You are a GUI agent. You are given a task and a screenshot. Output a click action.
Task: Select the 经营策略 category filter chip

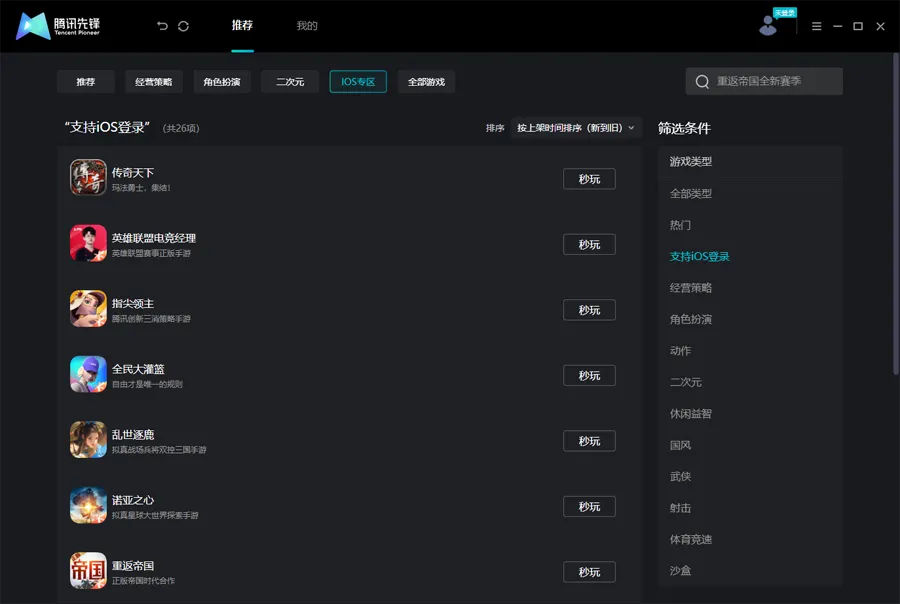click(154, 82)
